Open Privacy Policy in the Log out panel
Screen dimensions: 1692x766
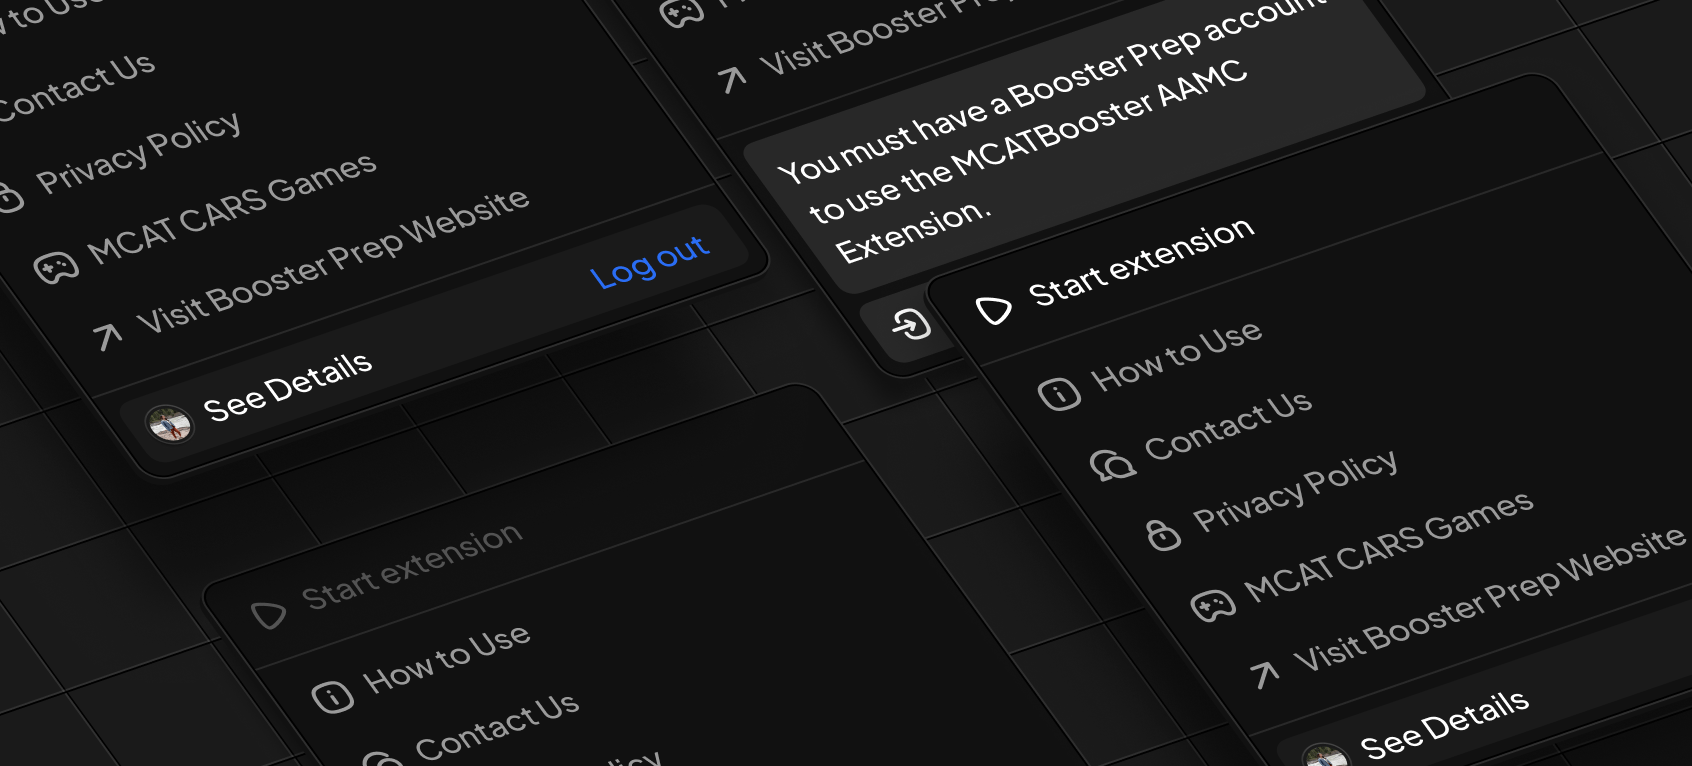[x=139, y=151]
